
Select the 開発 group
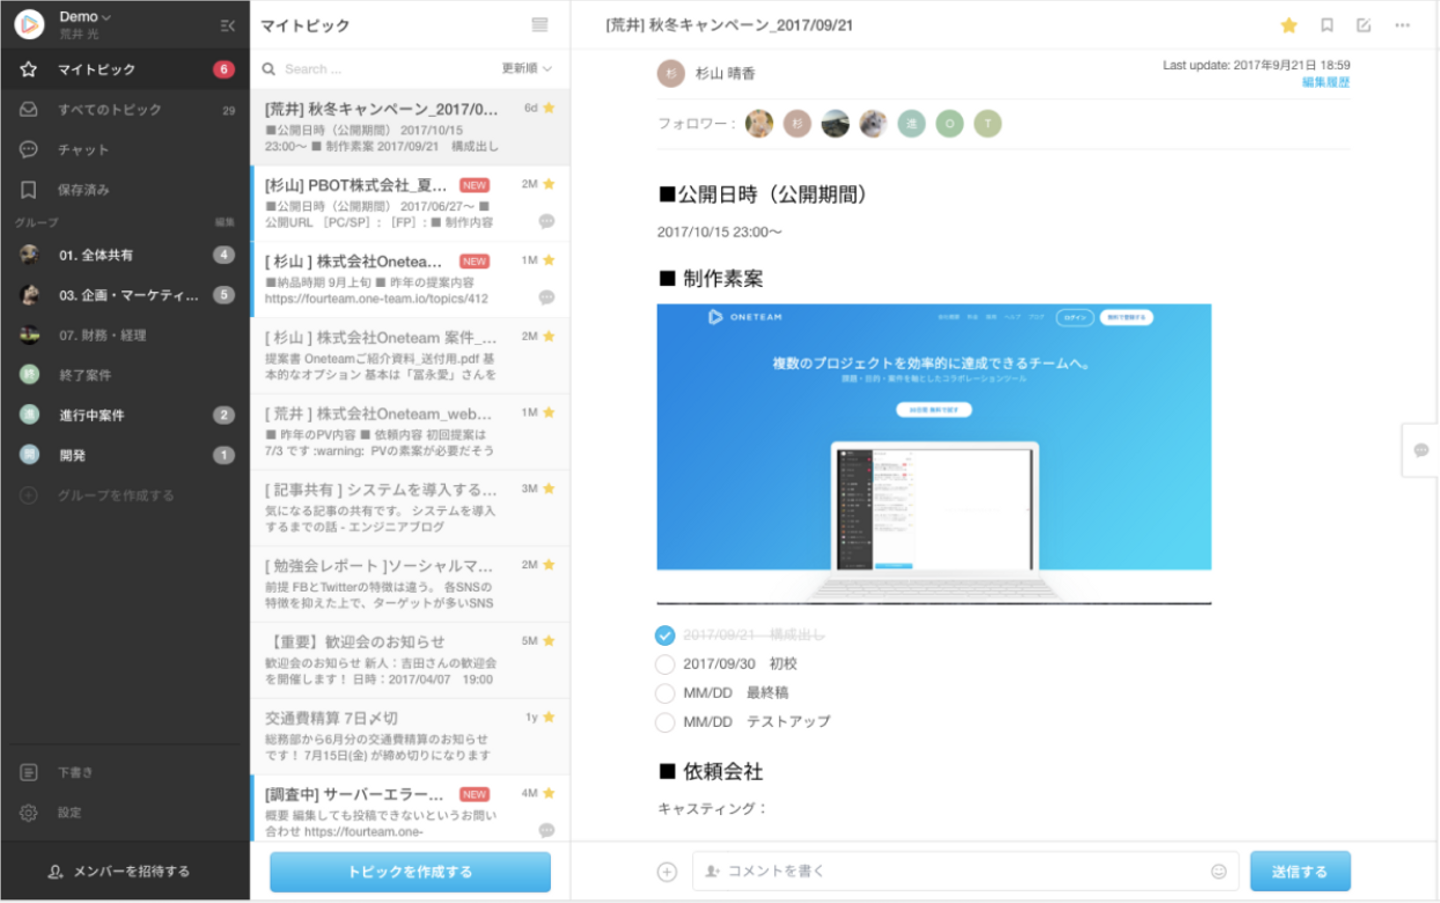click(125, 455)
